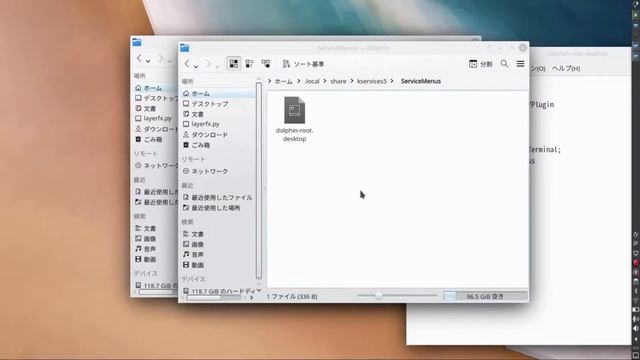Click ServiceMenus in the breadcrumb
The width and height of the screenshot is (640, 360).
[421, 81]
